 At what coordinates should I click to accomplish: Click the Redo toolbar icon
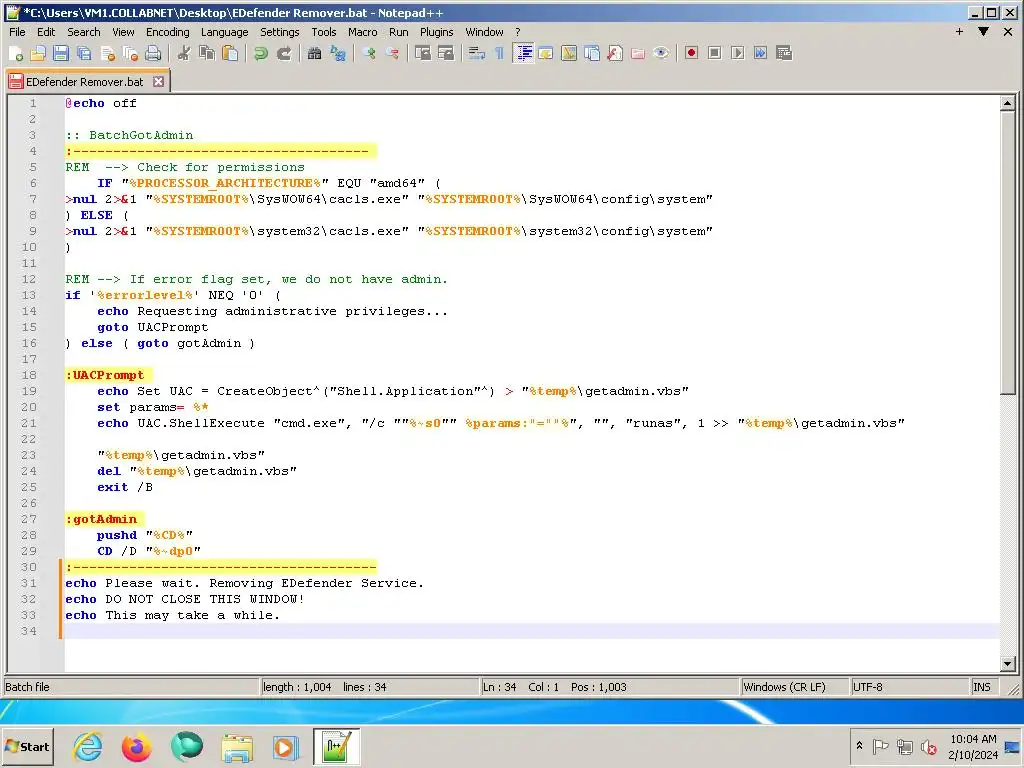pos(284,54)
